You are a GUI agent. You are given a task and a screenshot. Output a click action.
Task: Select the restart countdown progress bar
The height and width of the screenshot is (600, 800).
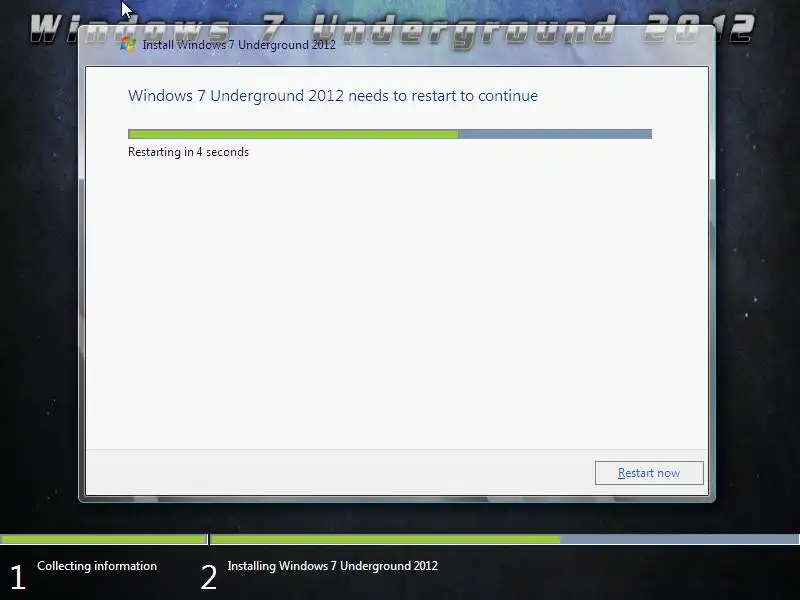390,134
